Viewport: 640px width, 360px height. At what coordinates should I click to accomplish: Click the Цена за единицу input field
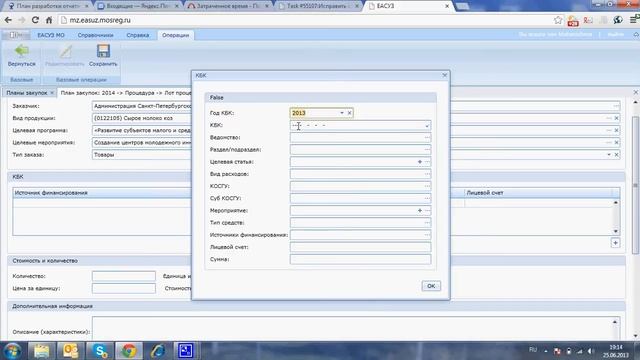coord(124,289)
